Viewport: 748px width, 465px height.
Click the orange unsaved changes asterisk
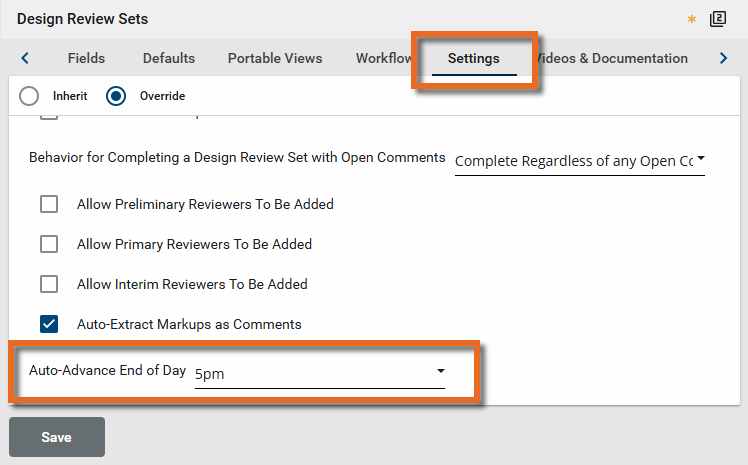pos(692,20)
